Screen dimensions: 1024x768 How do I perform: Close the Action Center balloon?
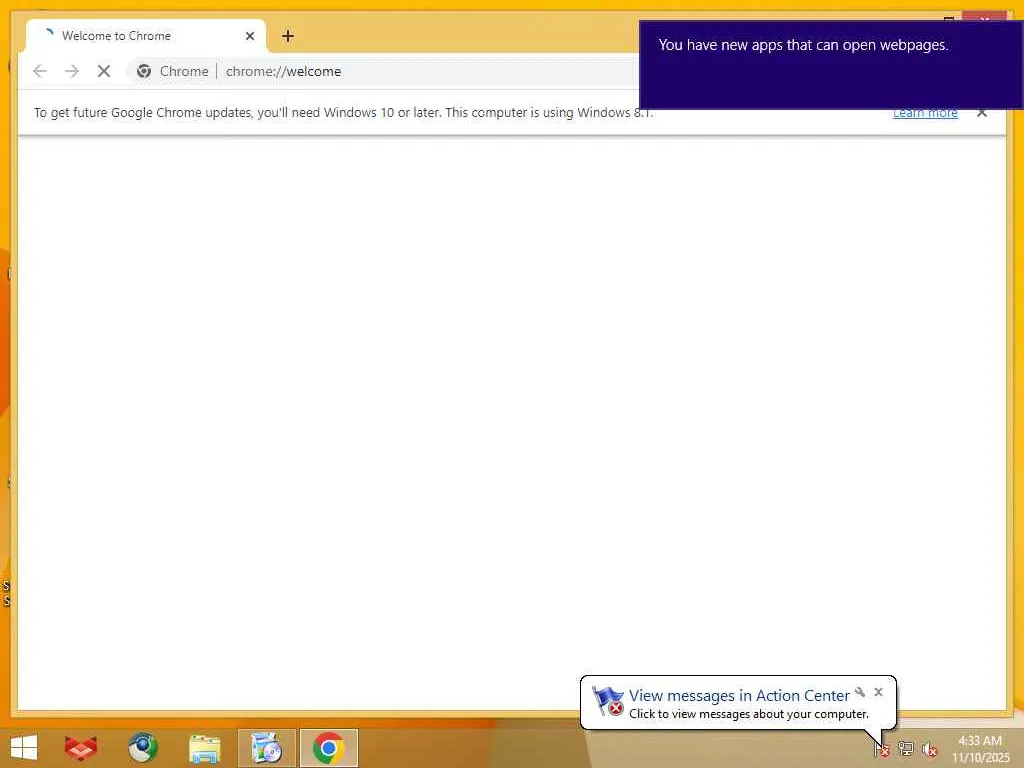[878, 692]
